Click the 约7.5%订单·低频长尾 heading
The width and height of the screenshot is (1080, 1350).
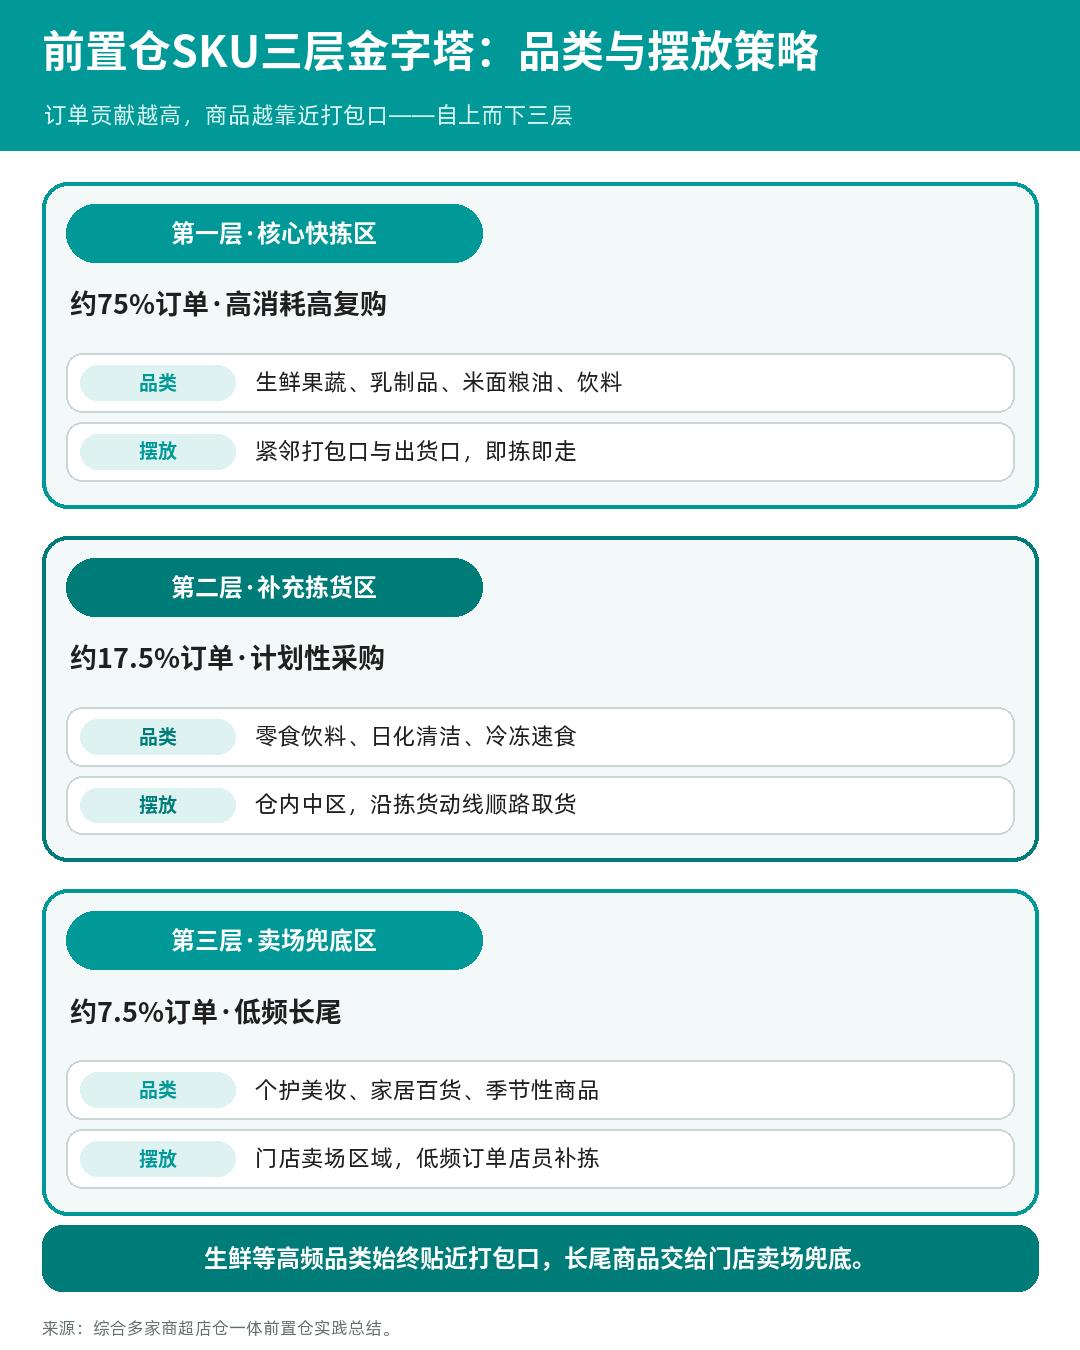[205, 1012]
